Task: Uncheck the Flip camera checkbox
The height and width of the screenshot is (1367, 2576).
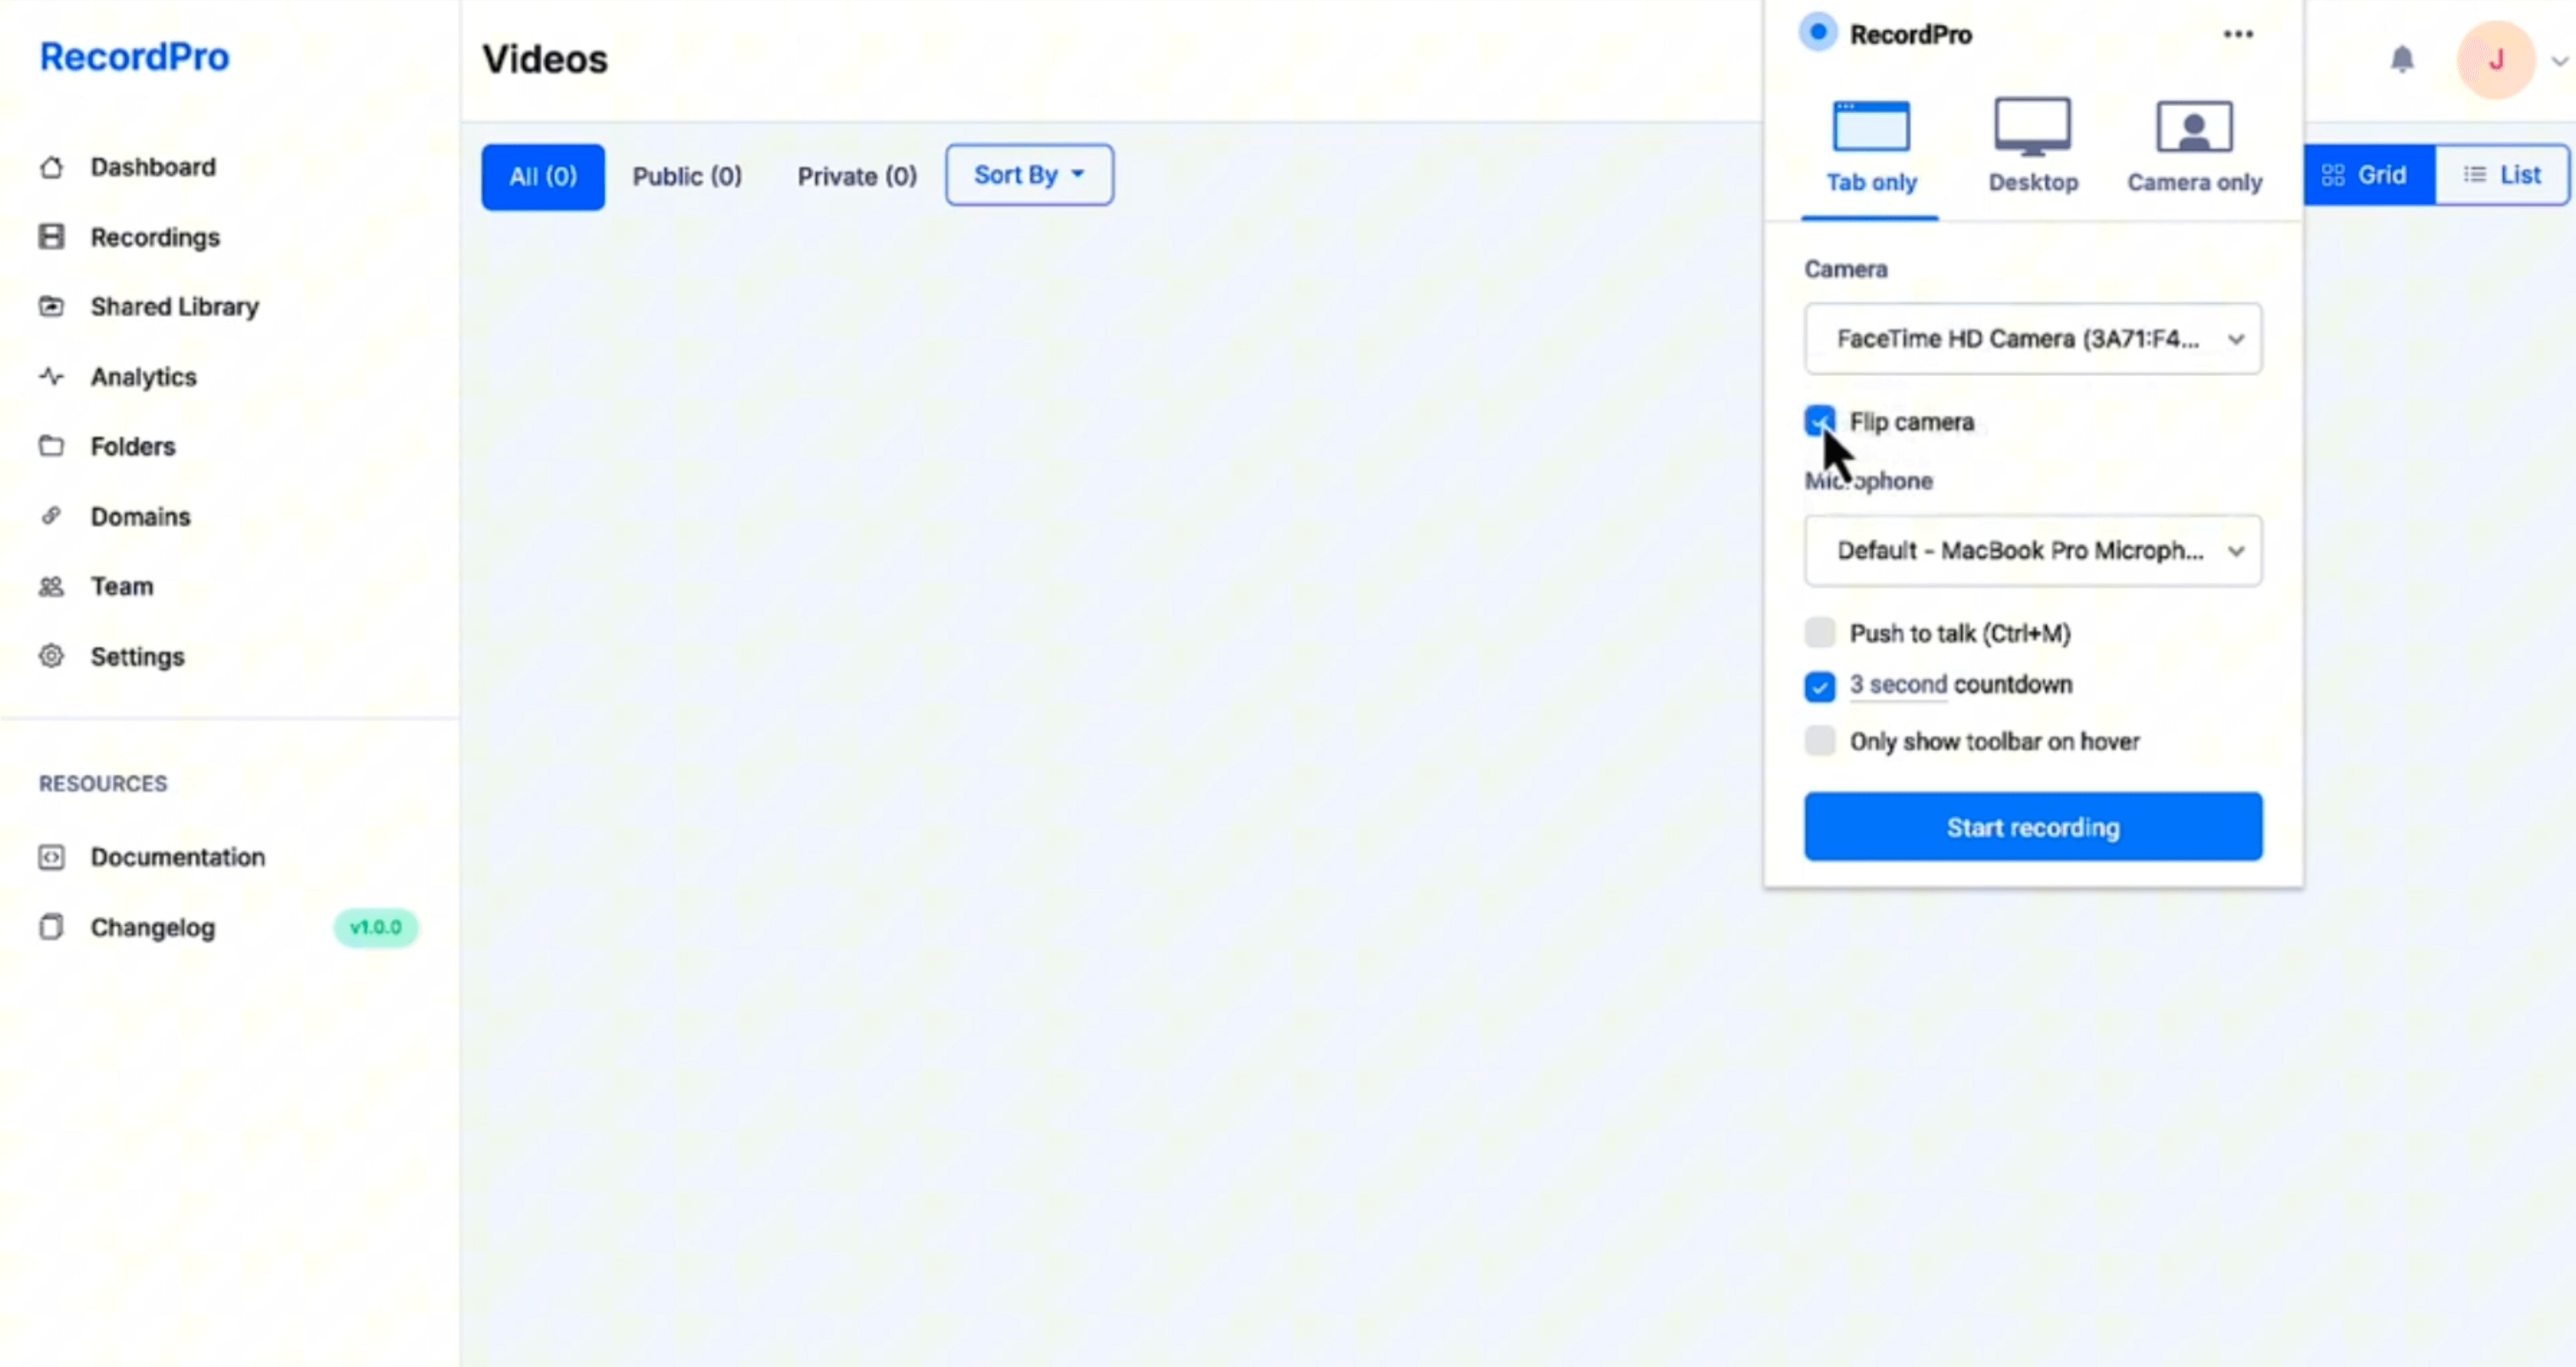Action: coord(1819,420)
